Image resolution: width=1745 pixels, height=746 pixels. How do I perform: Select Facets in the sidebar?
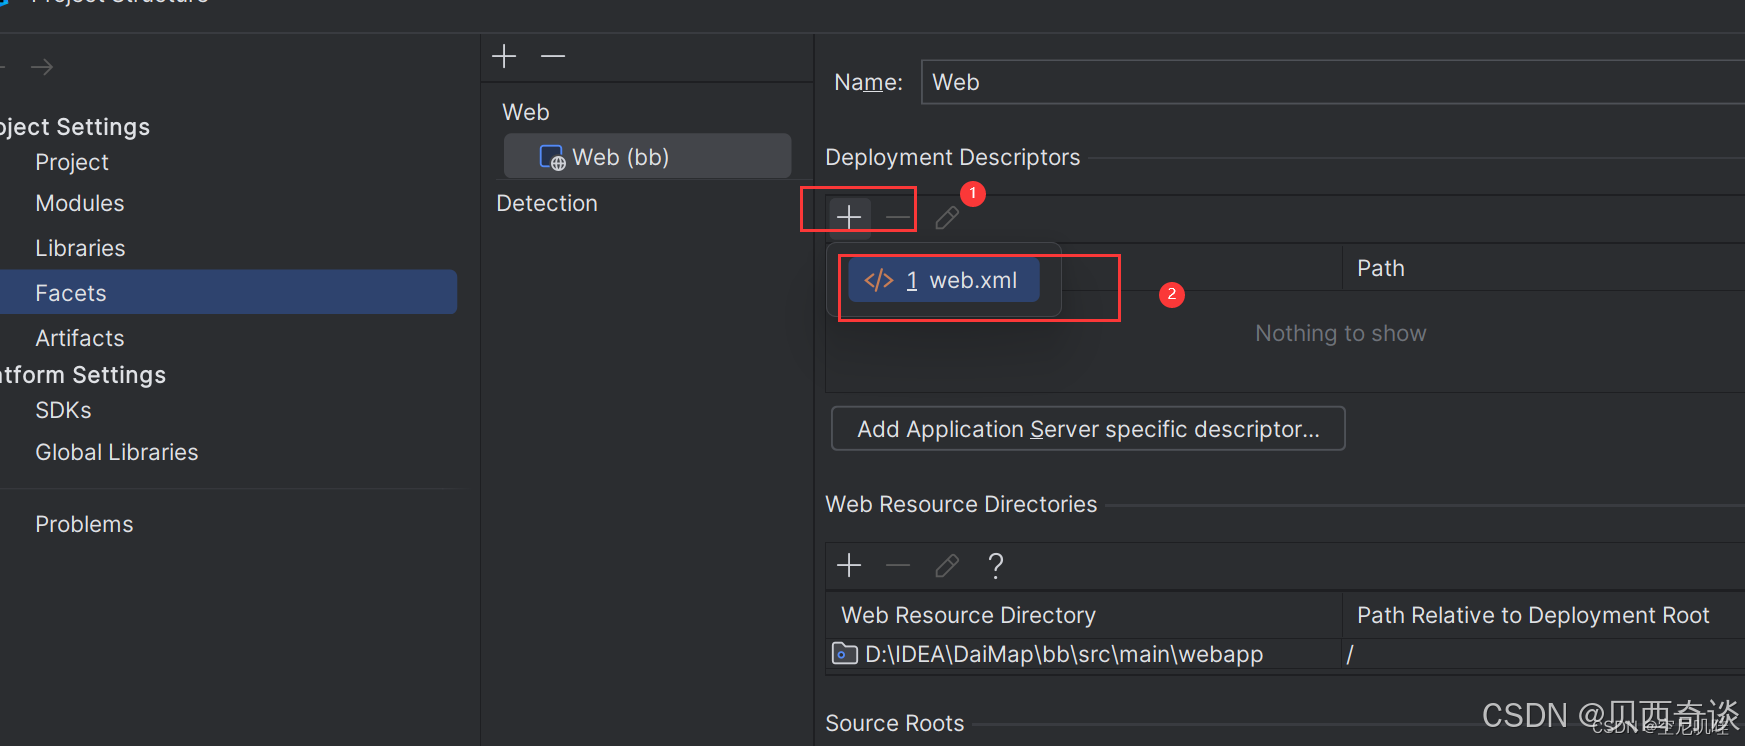tap(71, 293)
